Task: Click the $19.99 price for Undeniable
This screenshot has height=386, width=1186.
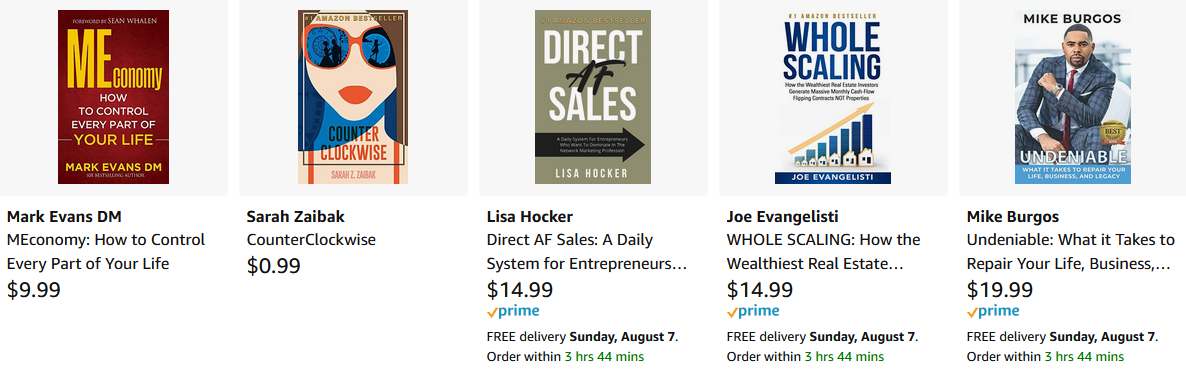Action: [999, 290]
